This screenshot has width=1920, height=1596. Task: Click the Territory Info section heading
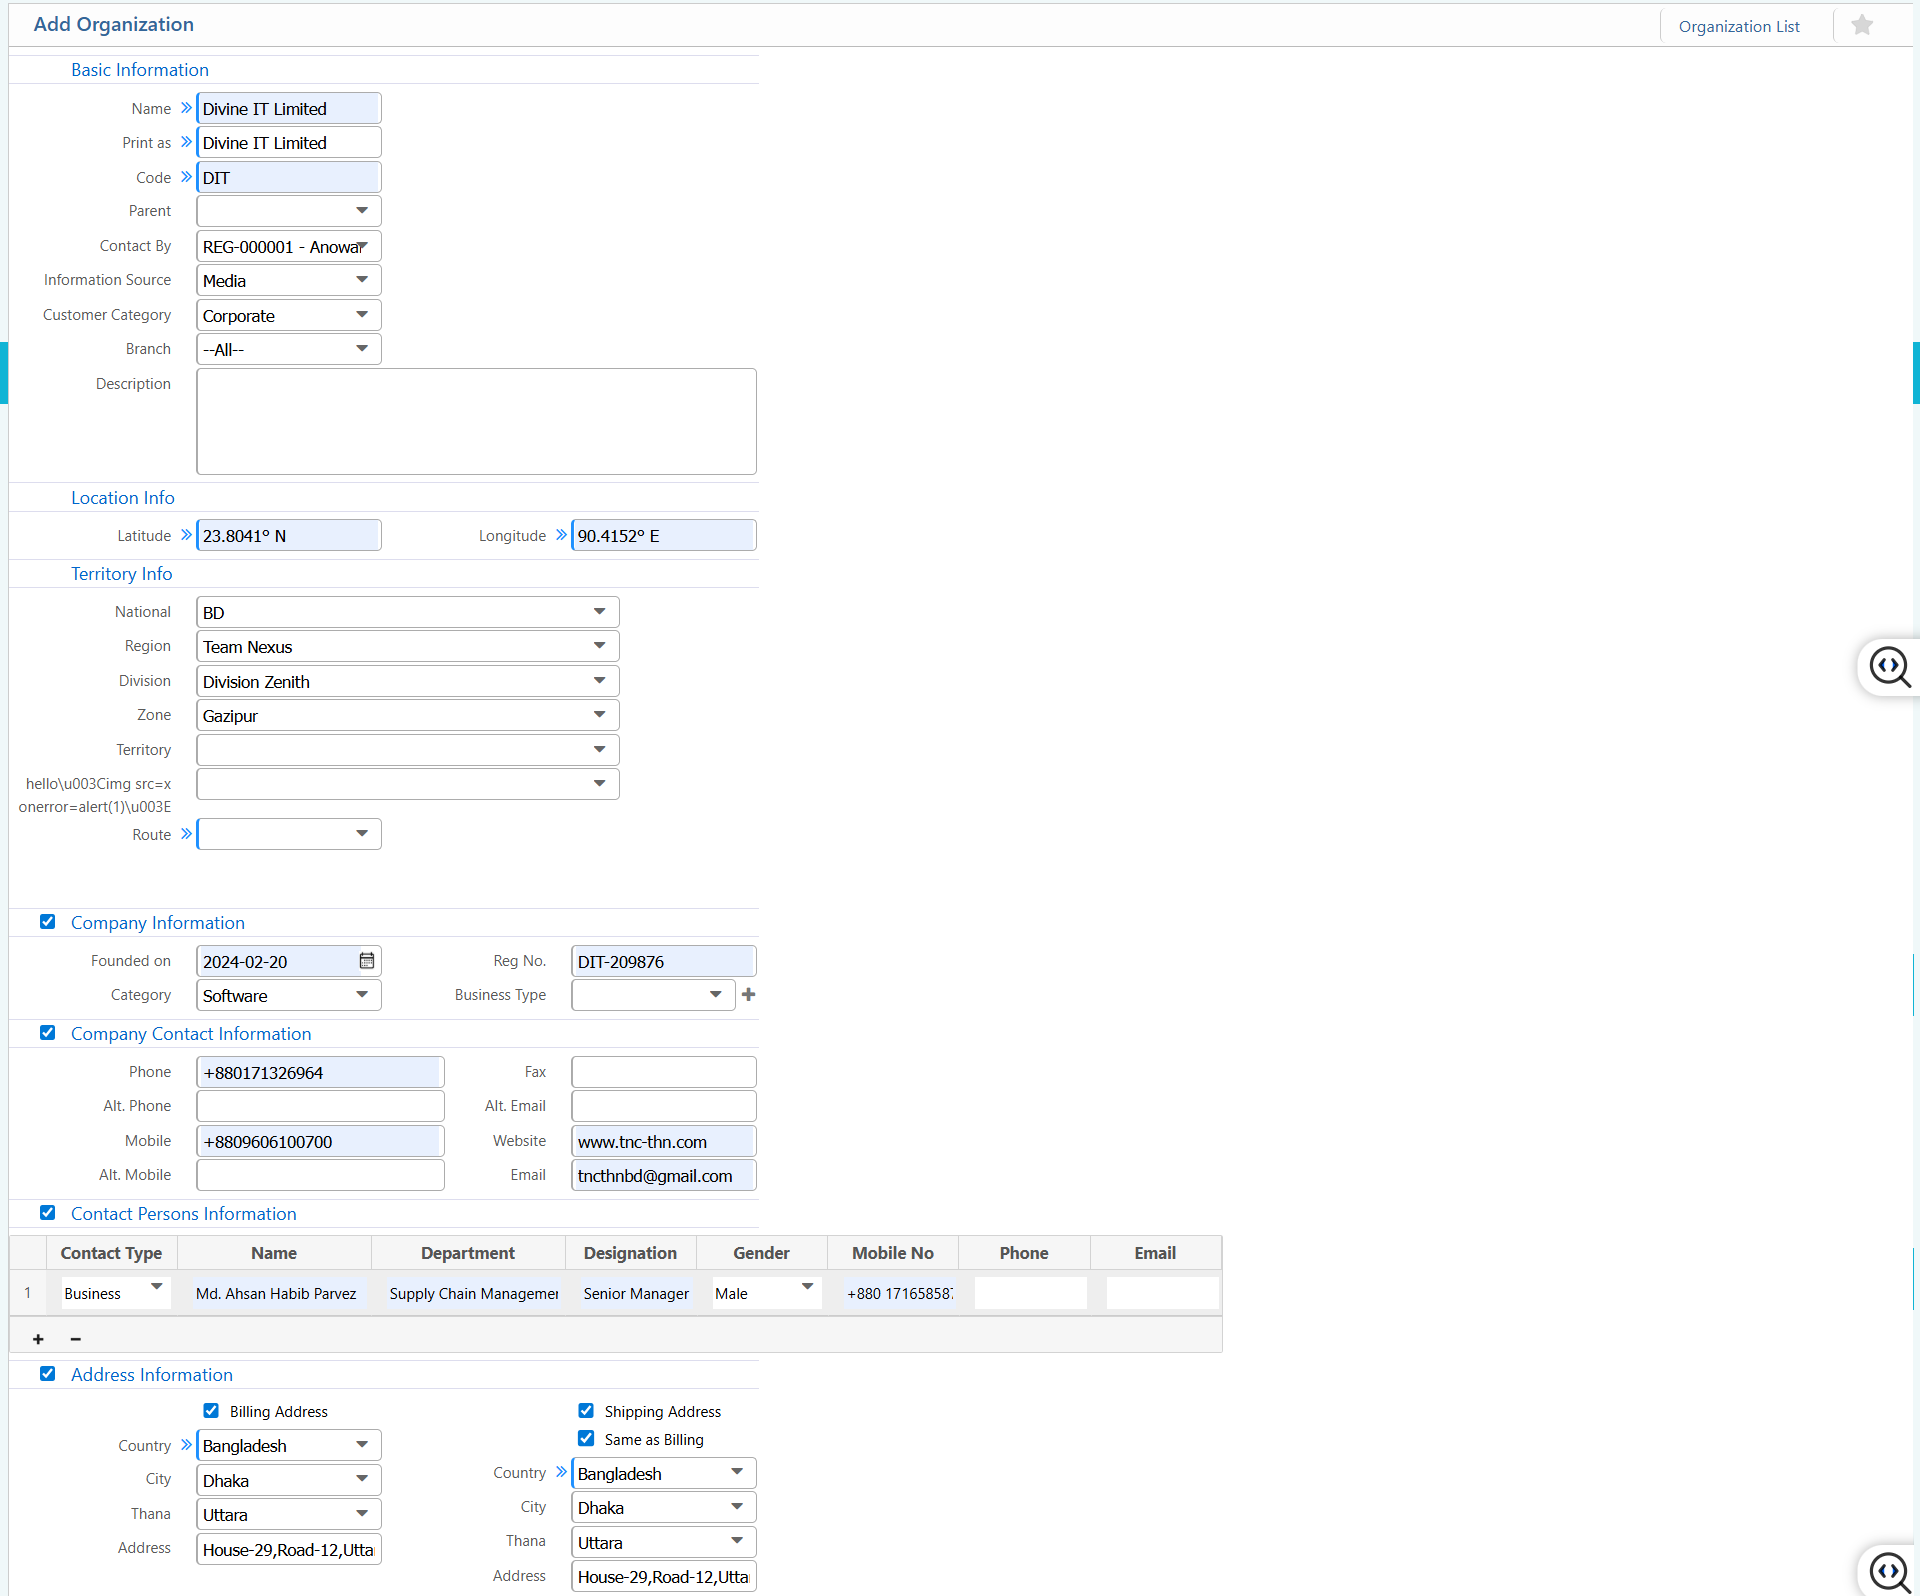[122, 573]
